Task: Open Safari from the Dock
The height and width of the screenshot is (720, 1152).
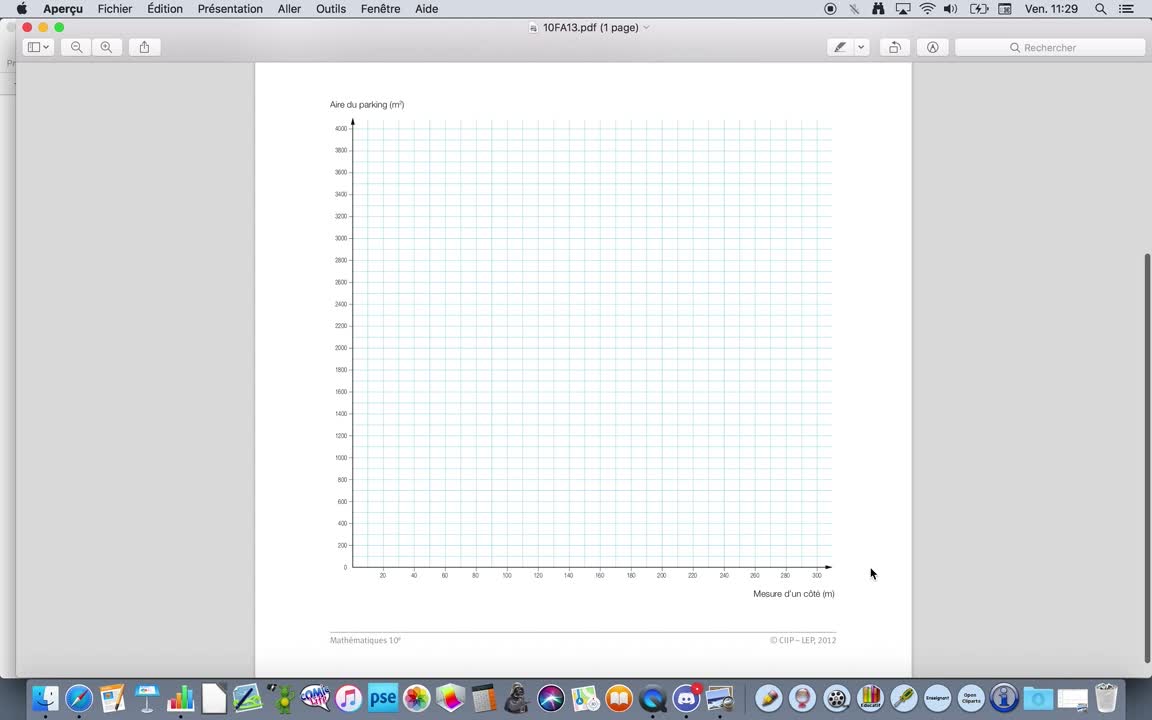Action: coord(79,698)
